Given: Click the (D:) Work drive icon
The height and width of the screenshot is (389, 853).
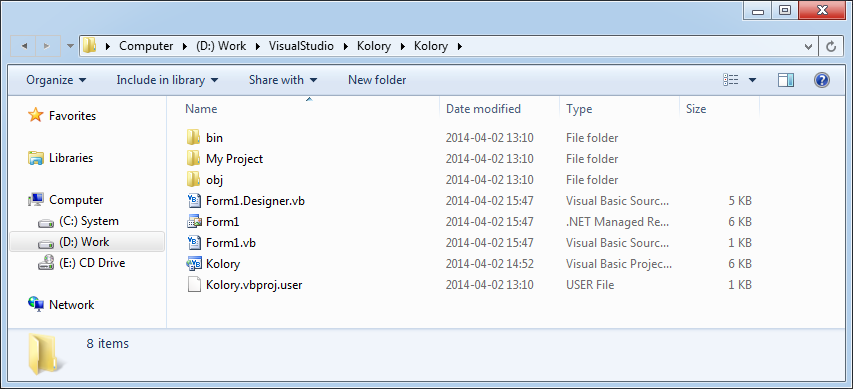Looking at the screenshot, I should (46, 243).
